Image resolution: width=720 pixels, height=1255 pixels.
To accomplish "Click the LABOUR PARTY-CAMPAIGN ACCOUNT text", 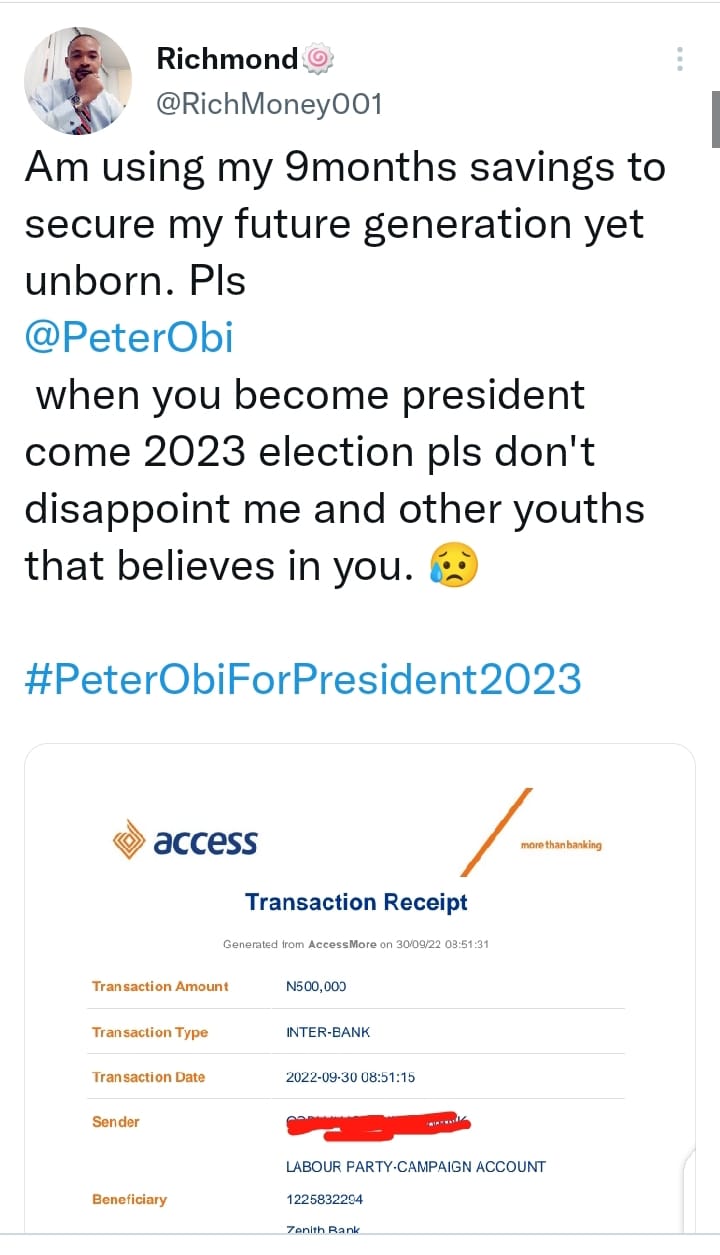I will [416, 1167].
